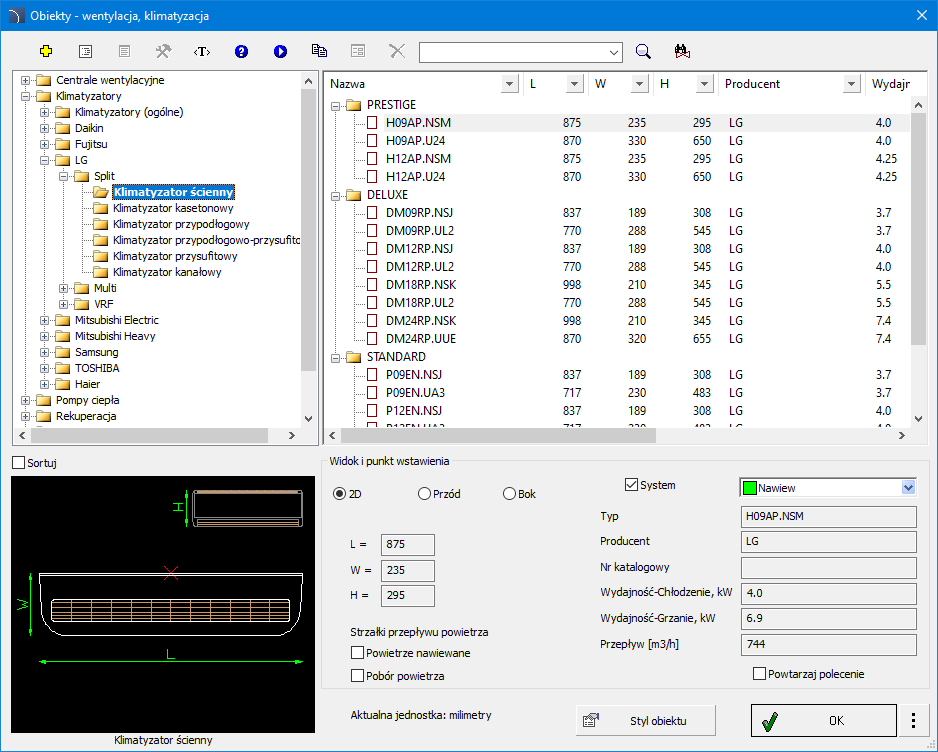Open the Producent column filter dropdown

[851, 84]
